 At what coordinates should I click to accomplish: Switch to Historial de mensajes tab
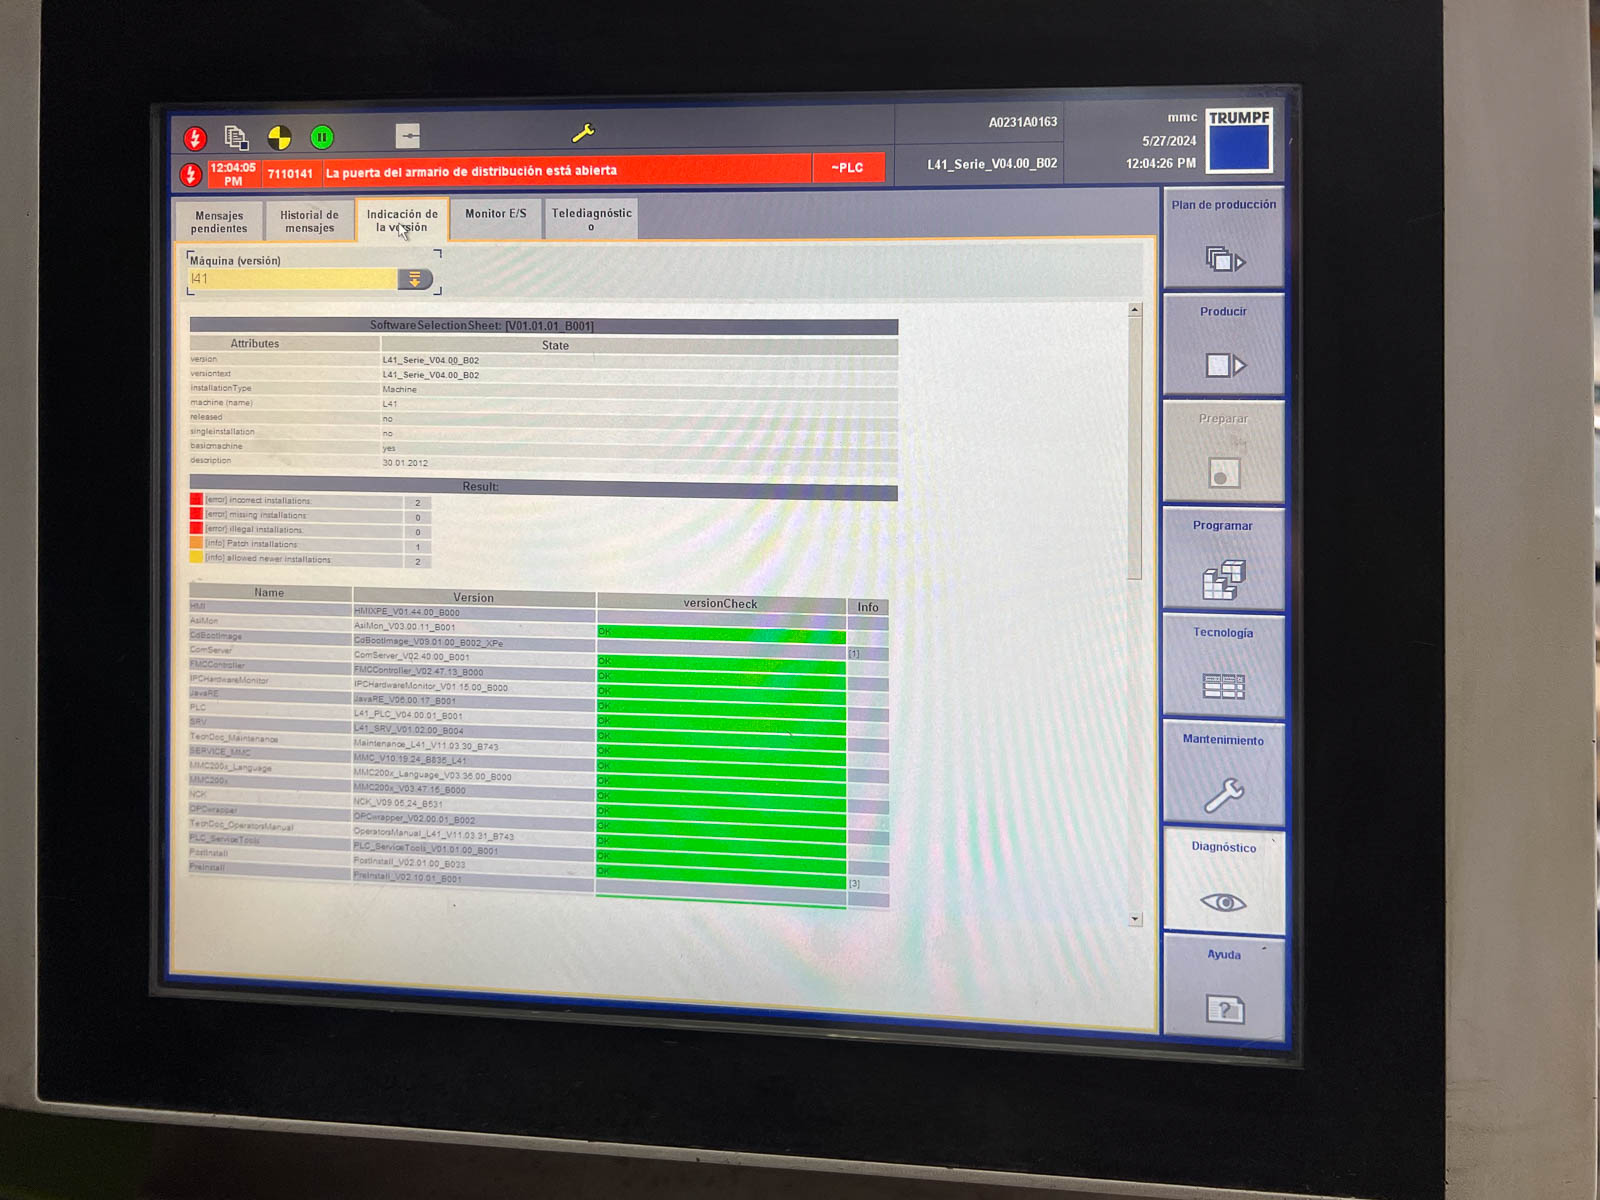309,221
